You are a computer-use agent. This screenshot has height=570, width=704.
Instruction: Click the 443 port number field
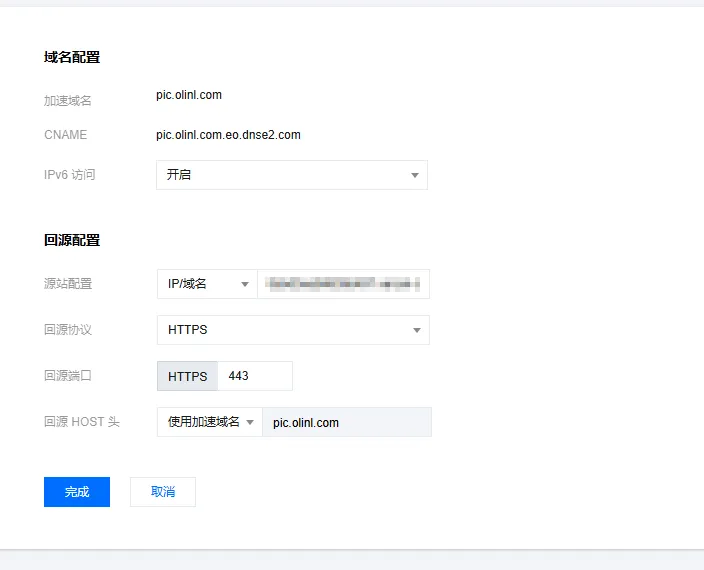point(254,376)
